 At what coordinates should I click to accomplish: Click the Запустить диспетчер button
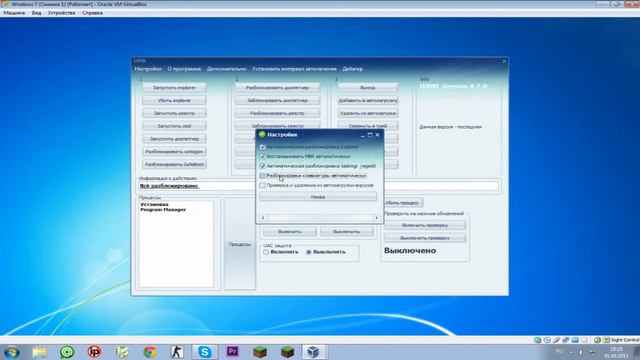click(x=174, y=139)
